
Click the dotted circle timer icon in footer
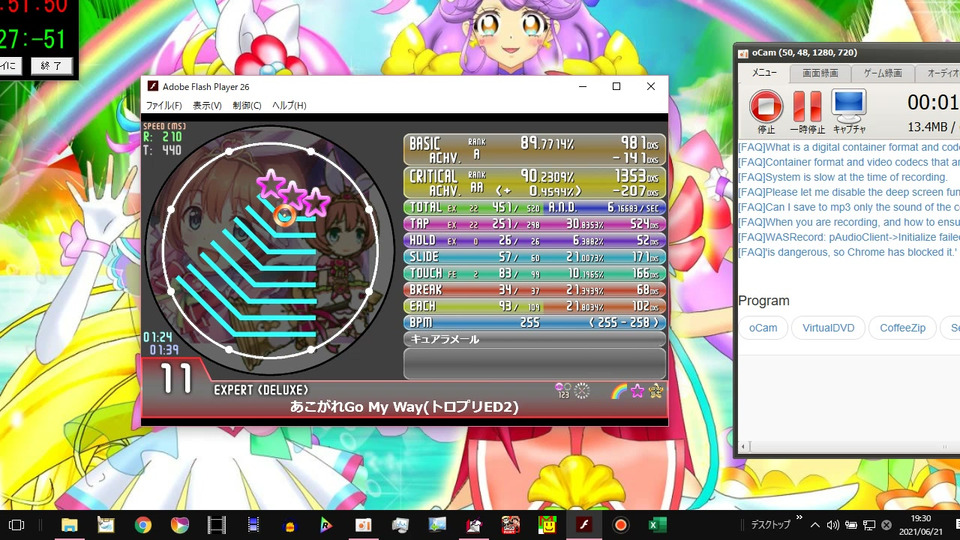[x=582, y=391]
